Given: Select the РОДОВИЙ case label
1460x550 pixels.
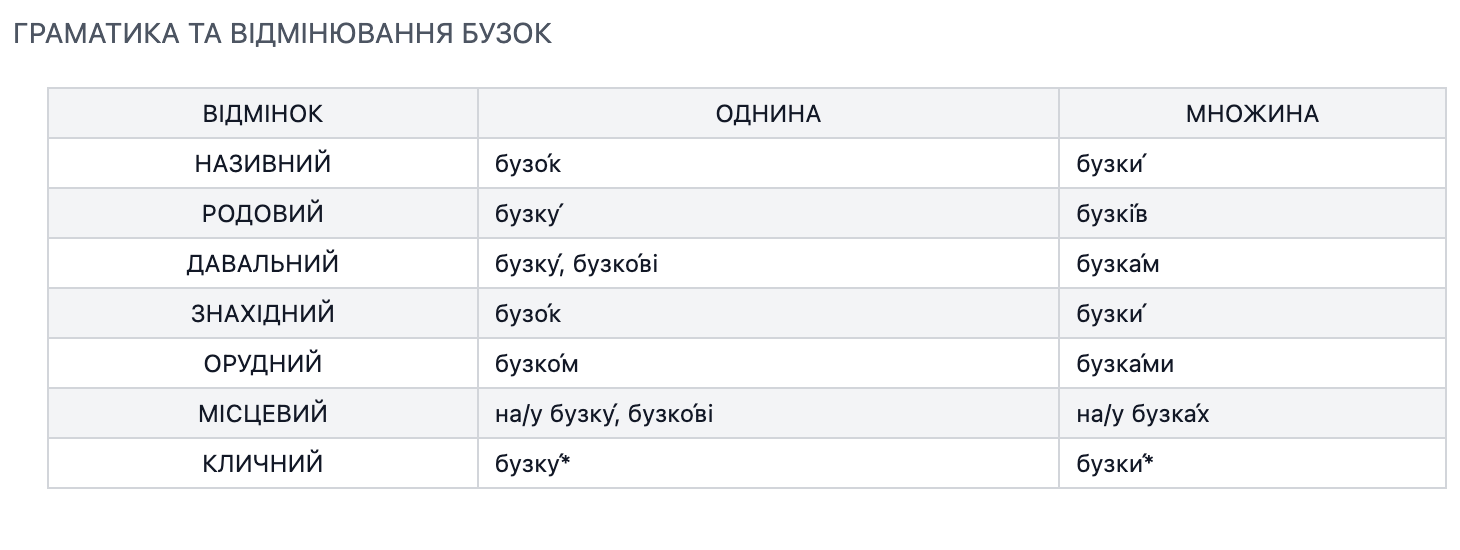Looking at the screenshot, I should click(x=262, y=214).
